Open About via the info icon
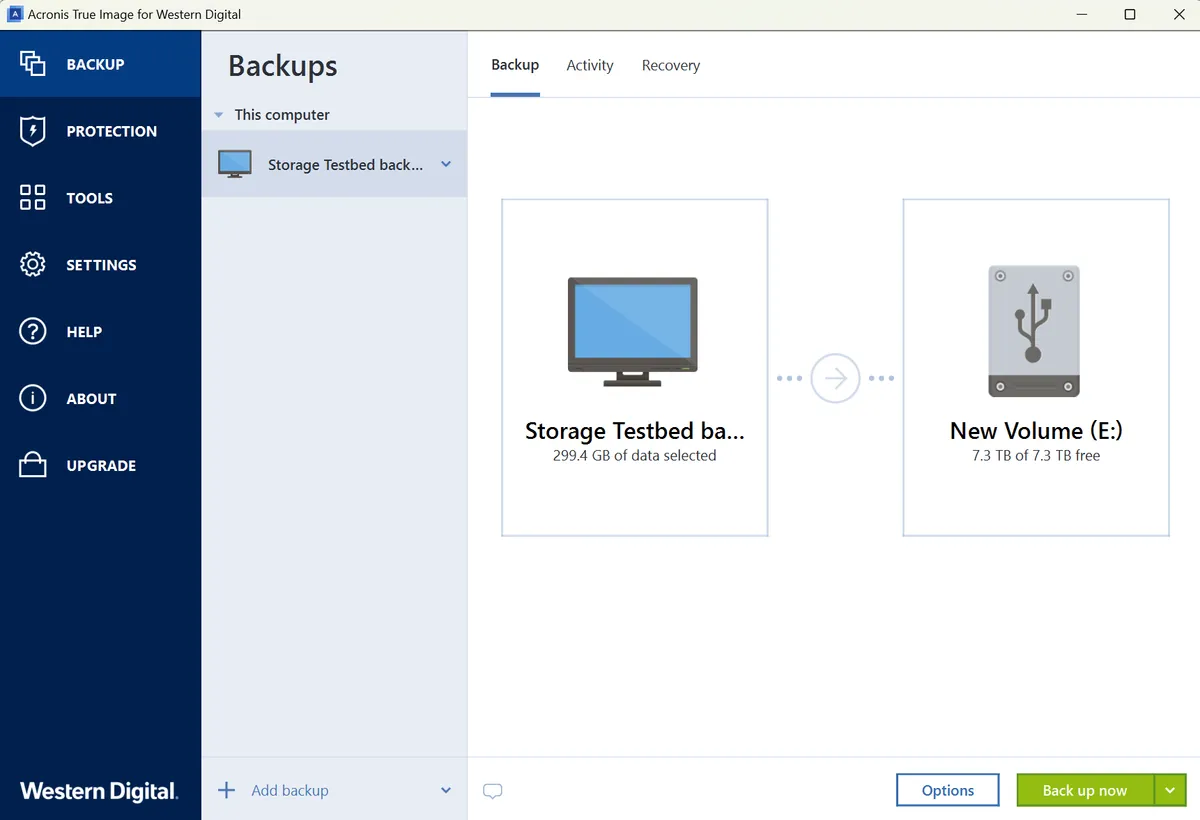 [33, 399]
